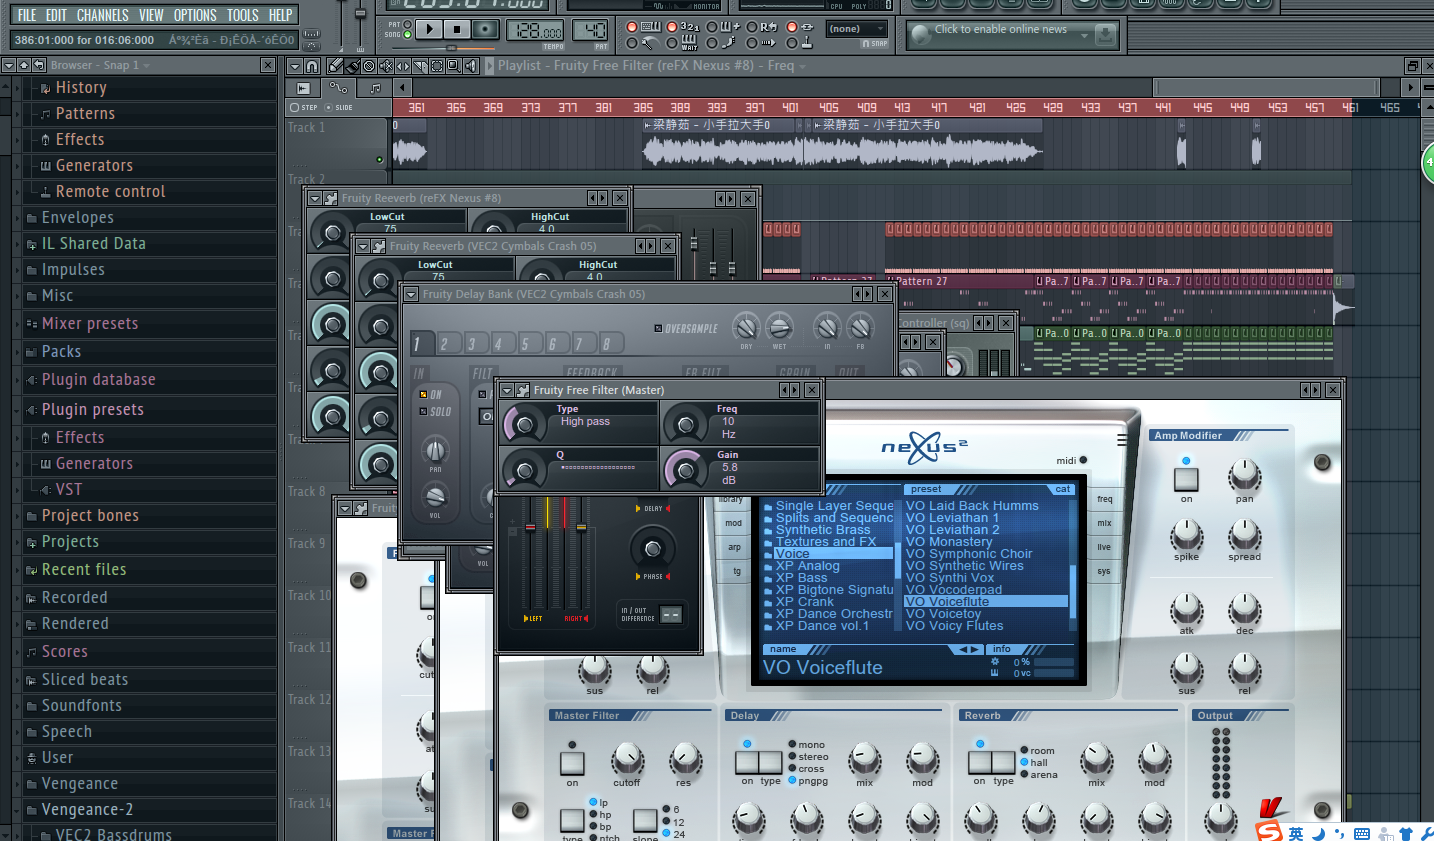
Task: Toggle the Playlist magnet snap icon
Action: [312, 66]
